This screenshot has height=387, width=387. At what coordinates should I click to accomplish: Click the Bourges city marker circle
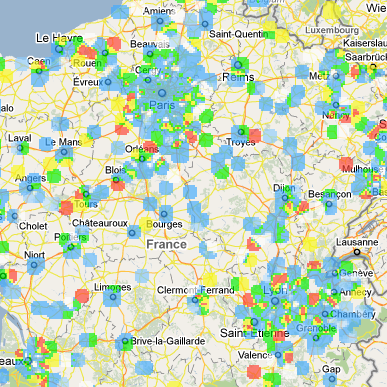164,214
